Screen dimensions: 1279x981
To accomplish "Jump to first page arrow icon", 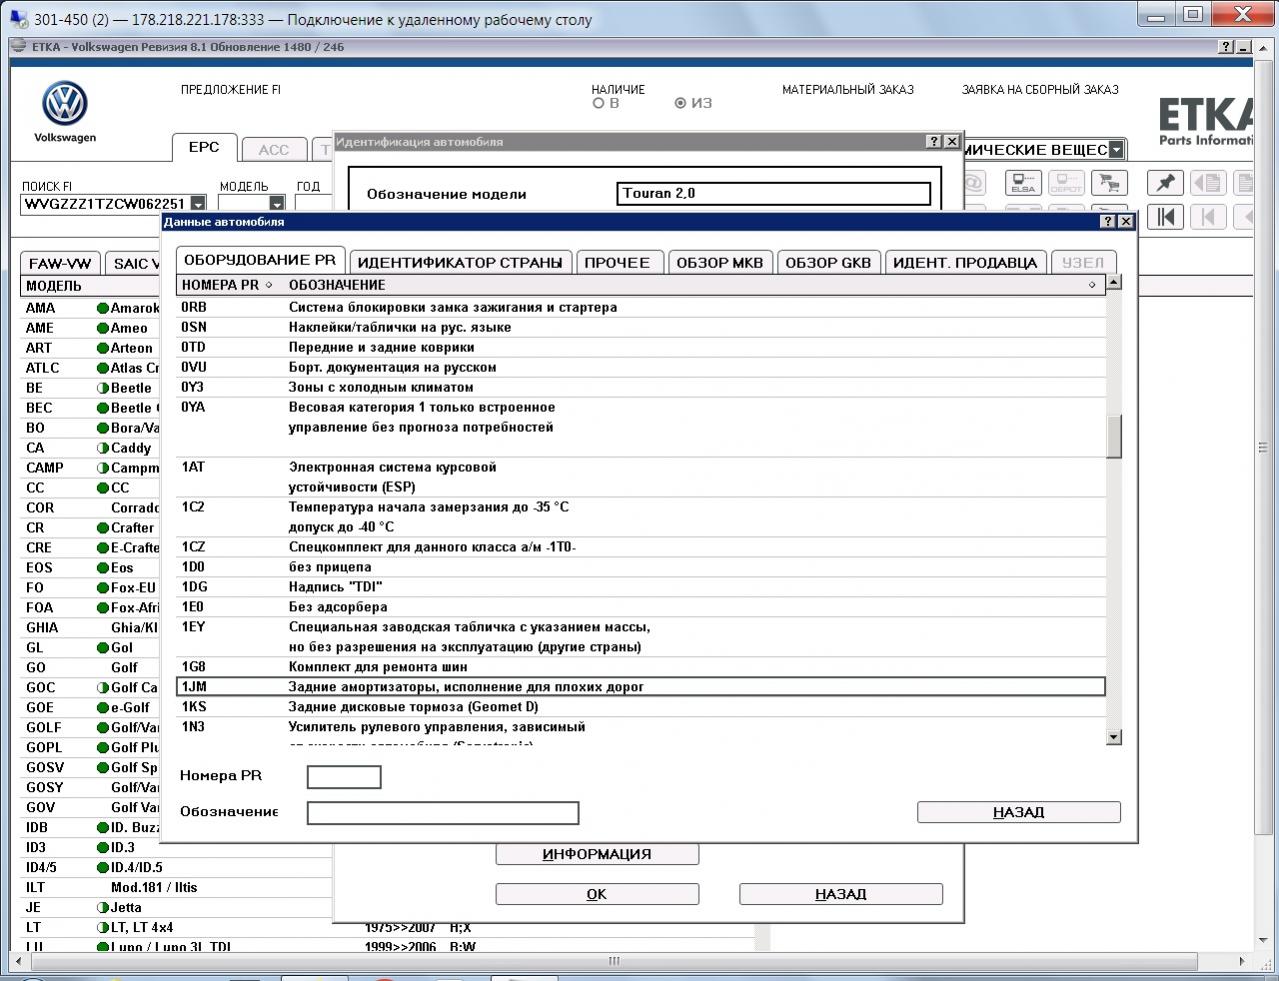I will click(x=1165, y=216).
